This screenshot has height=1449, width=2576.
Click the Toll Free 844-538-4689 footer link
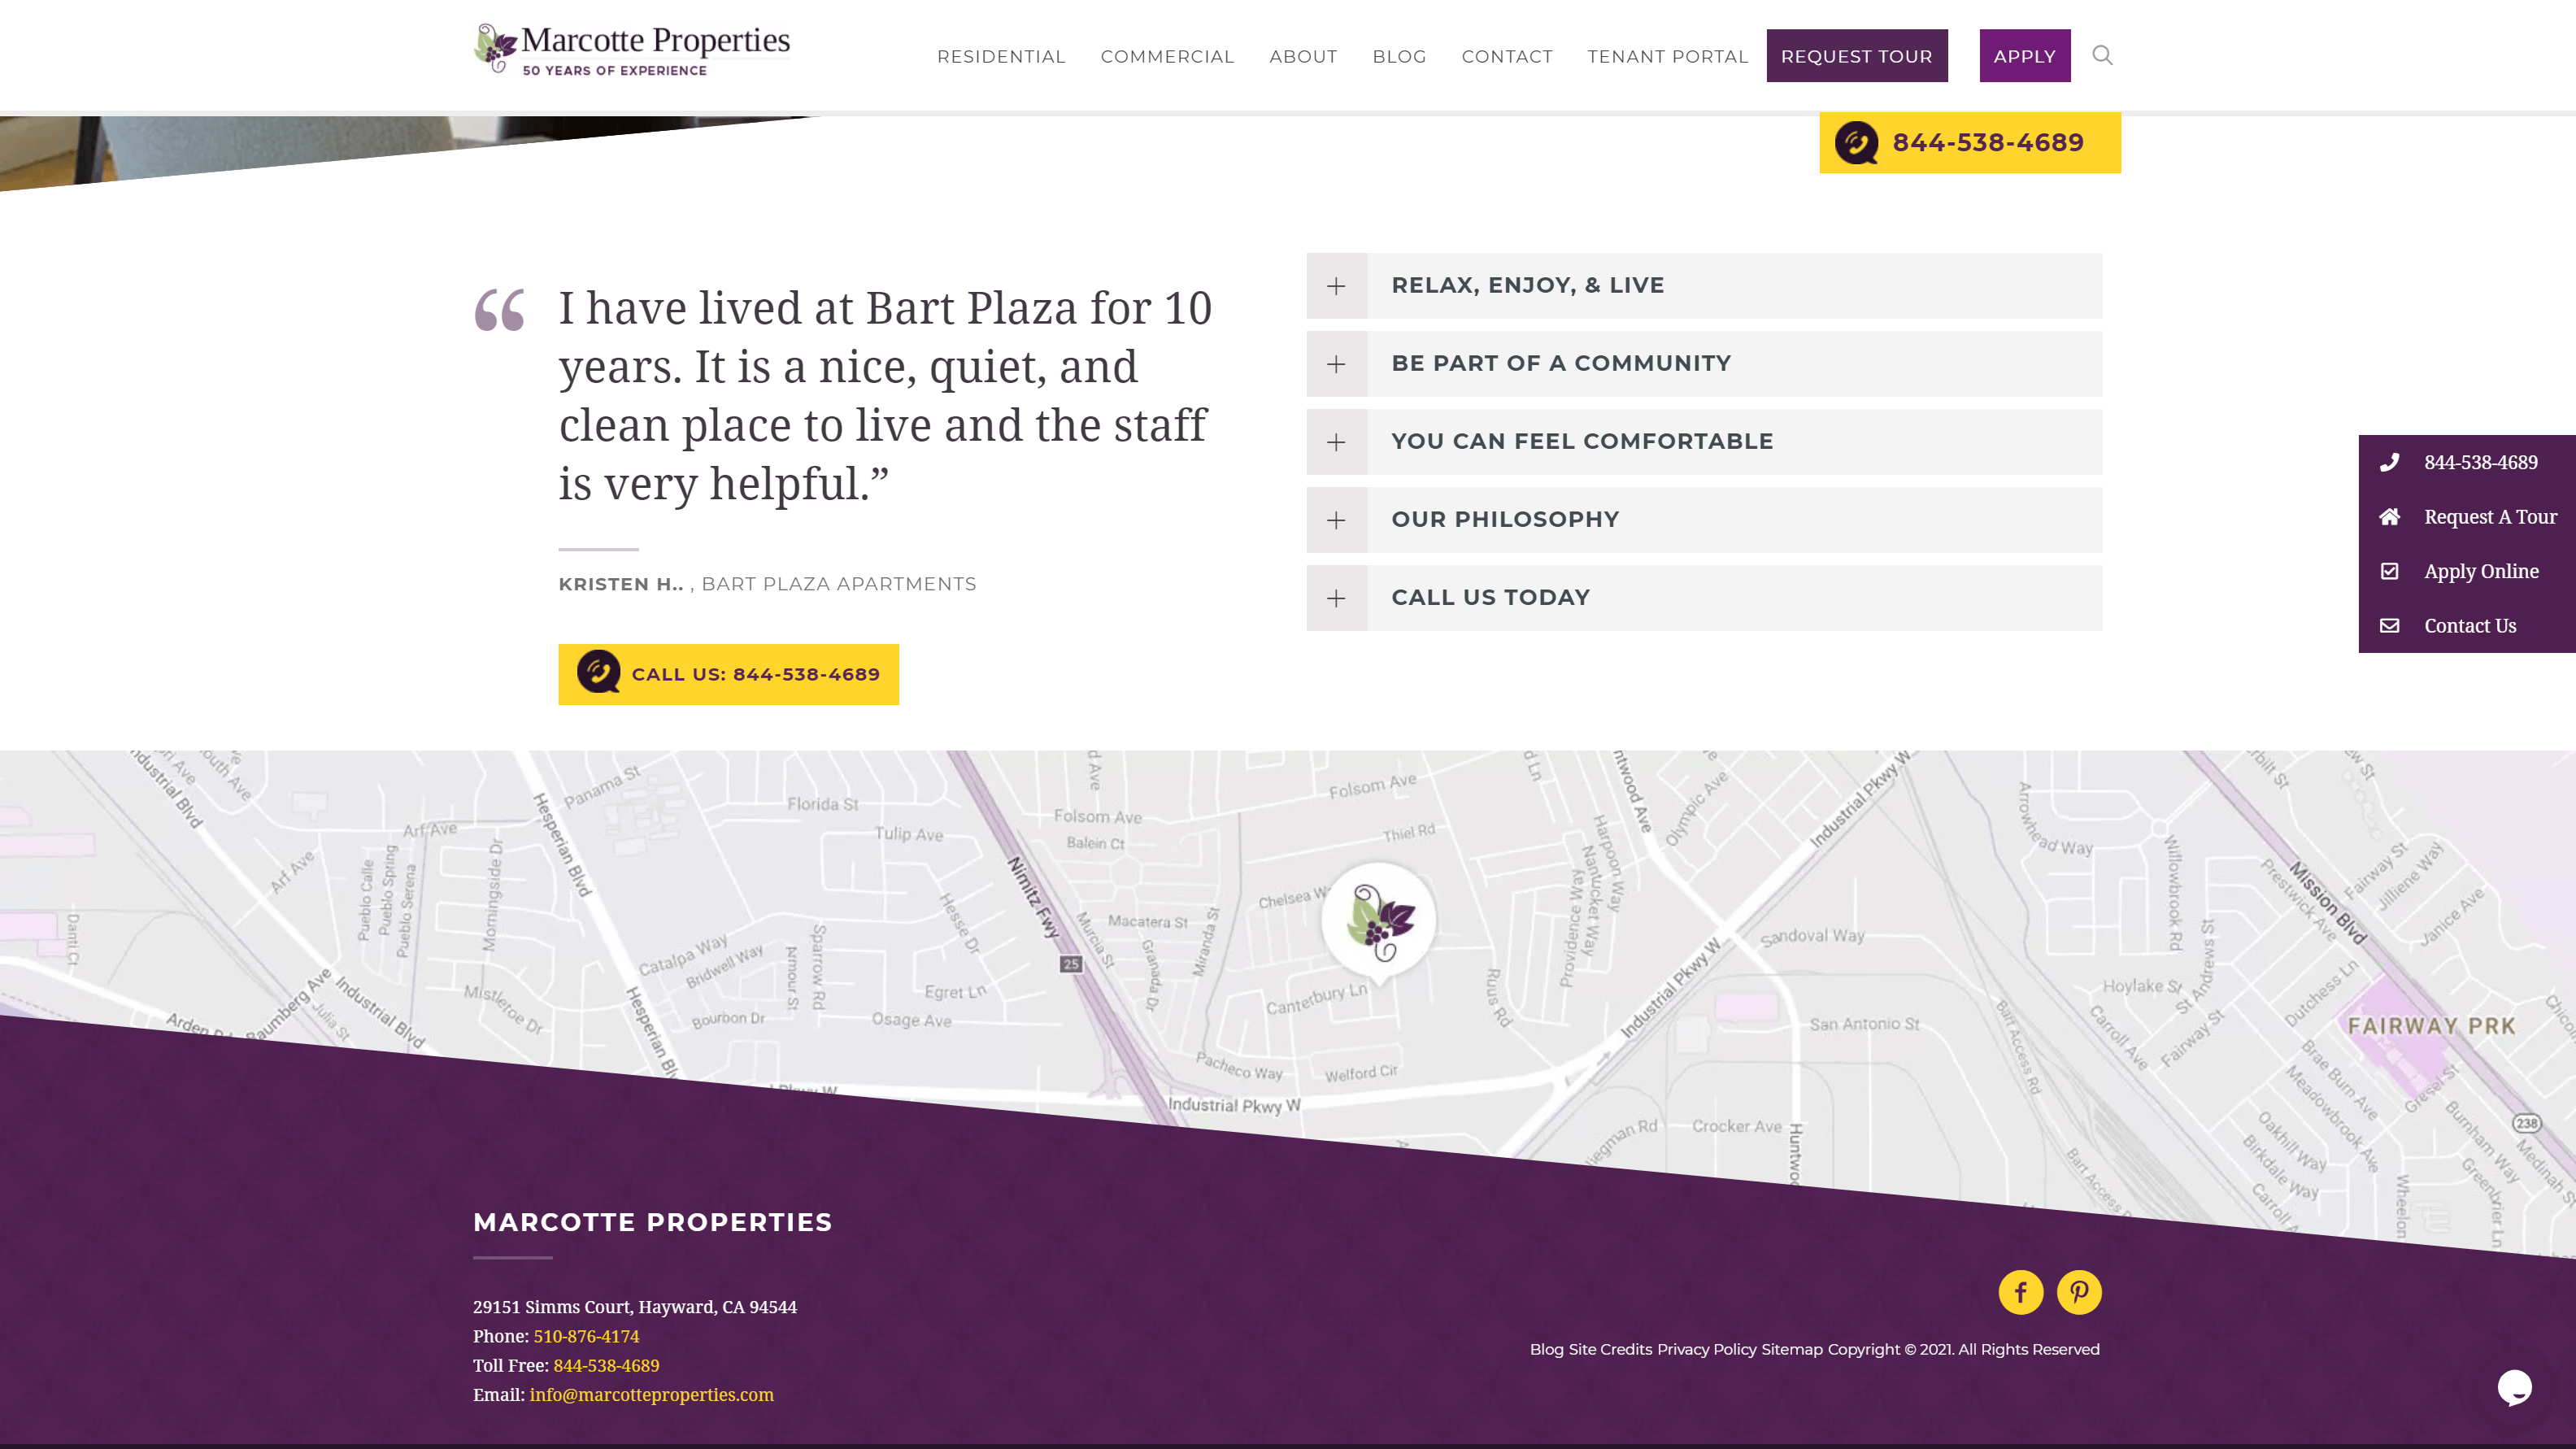click(x=606, y=1365)
